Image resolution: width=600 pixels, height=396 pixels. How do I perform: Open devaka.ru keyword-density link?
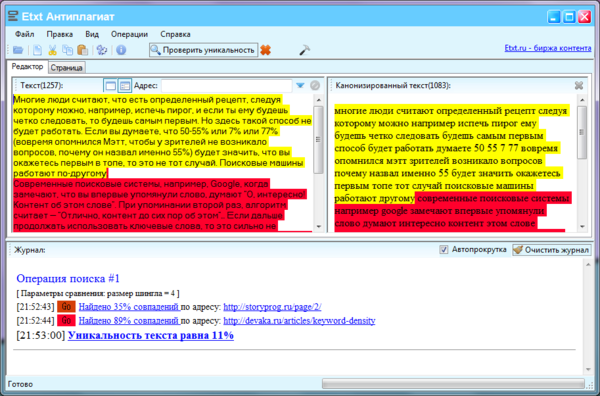click(299, 321)
